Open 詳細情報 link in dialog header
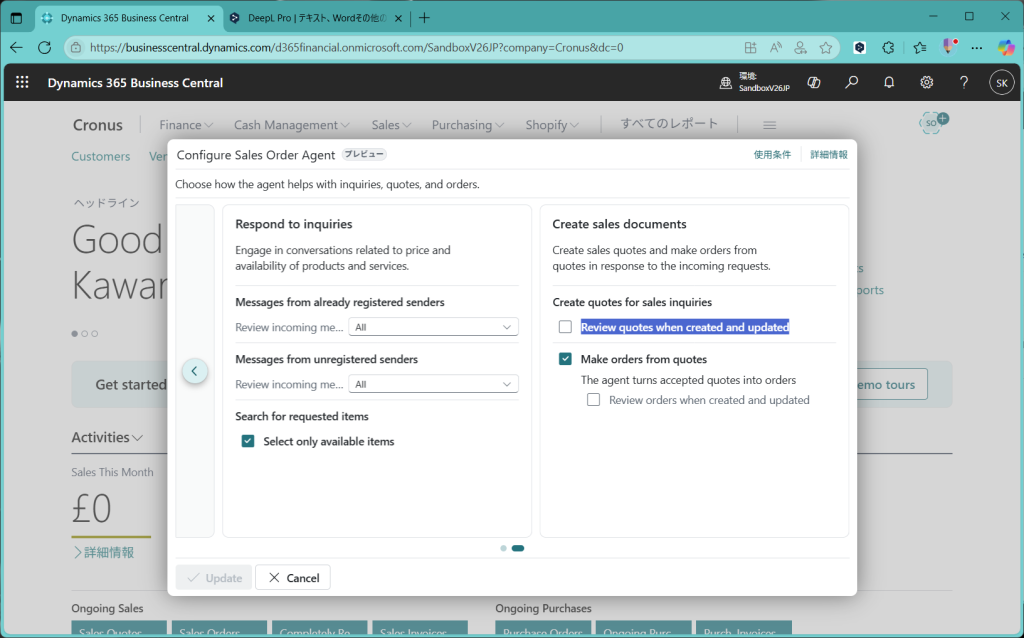1024x638 pixels. pyautogui.click(x=829, y=155)
